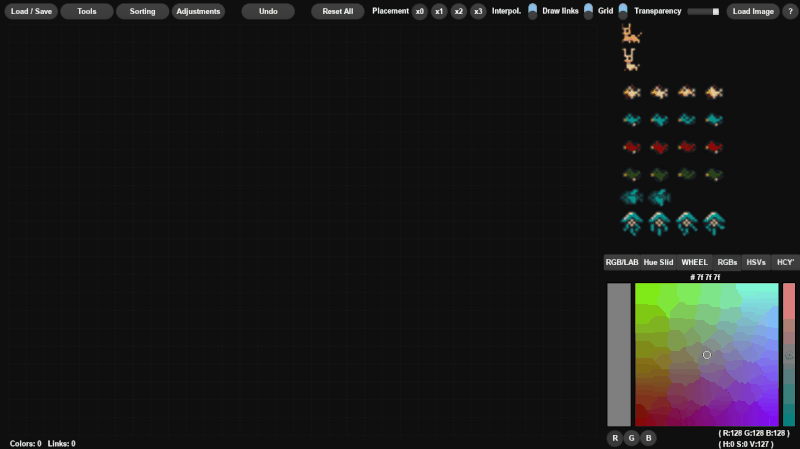Toggle the Interpol. switch
This screenshot has height=449, width=800.
tap(532, 11)
